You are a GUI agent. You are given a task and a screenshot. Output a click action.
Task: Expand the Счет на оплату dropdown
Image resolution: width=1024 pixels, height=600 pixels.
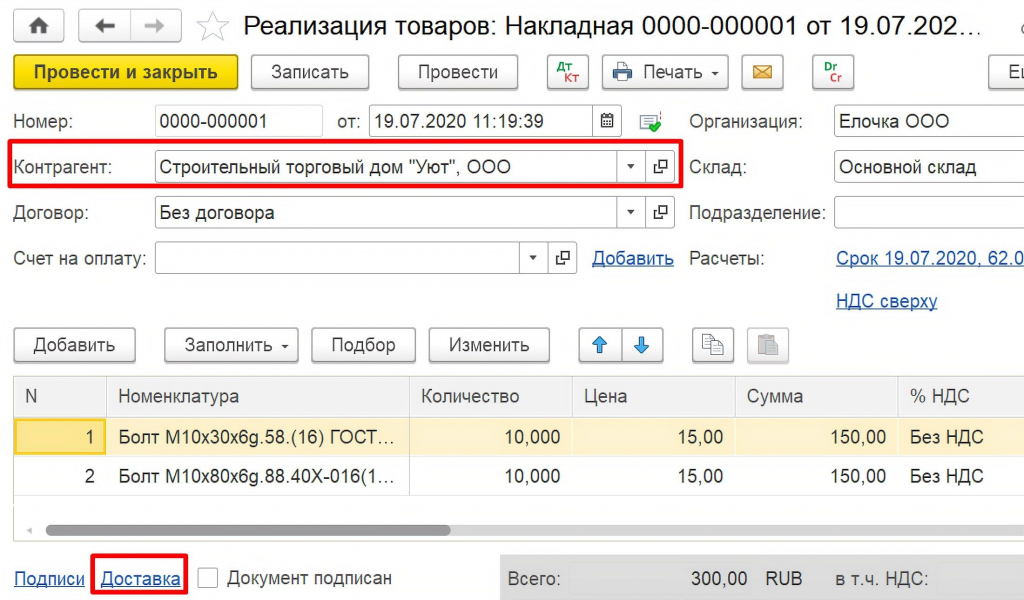533,259
